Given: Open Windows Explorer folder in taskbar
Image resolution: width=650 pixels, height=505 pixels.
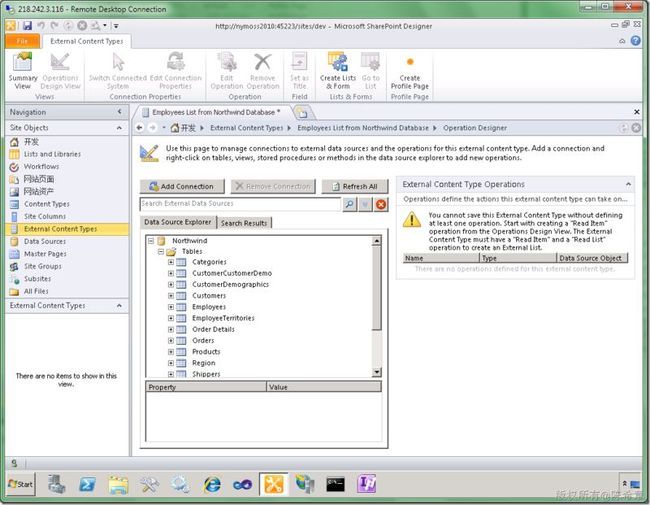Looking at the screenshot, I should click(119, 484).
